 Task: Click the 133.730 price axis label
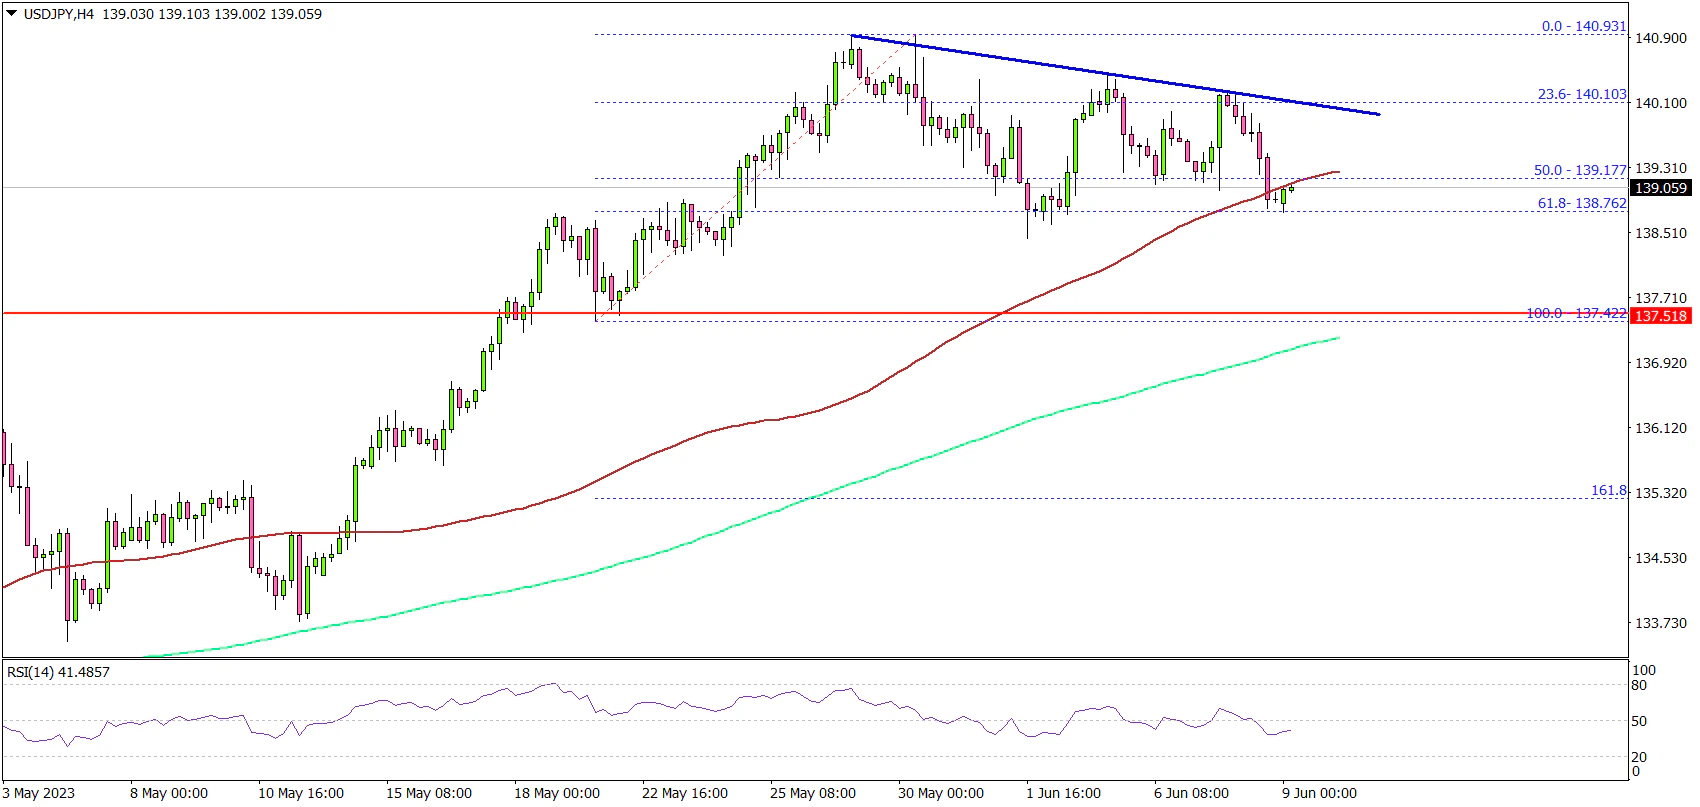[1660, 623]
